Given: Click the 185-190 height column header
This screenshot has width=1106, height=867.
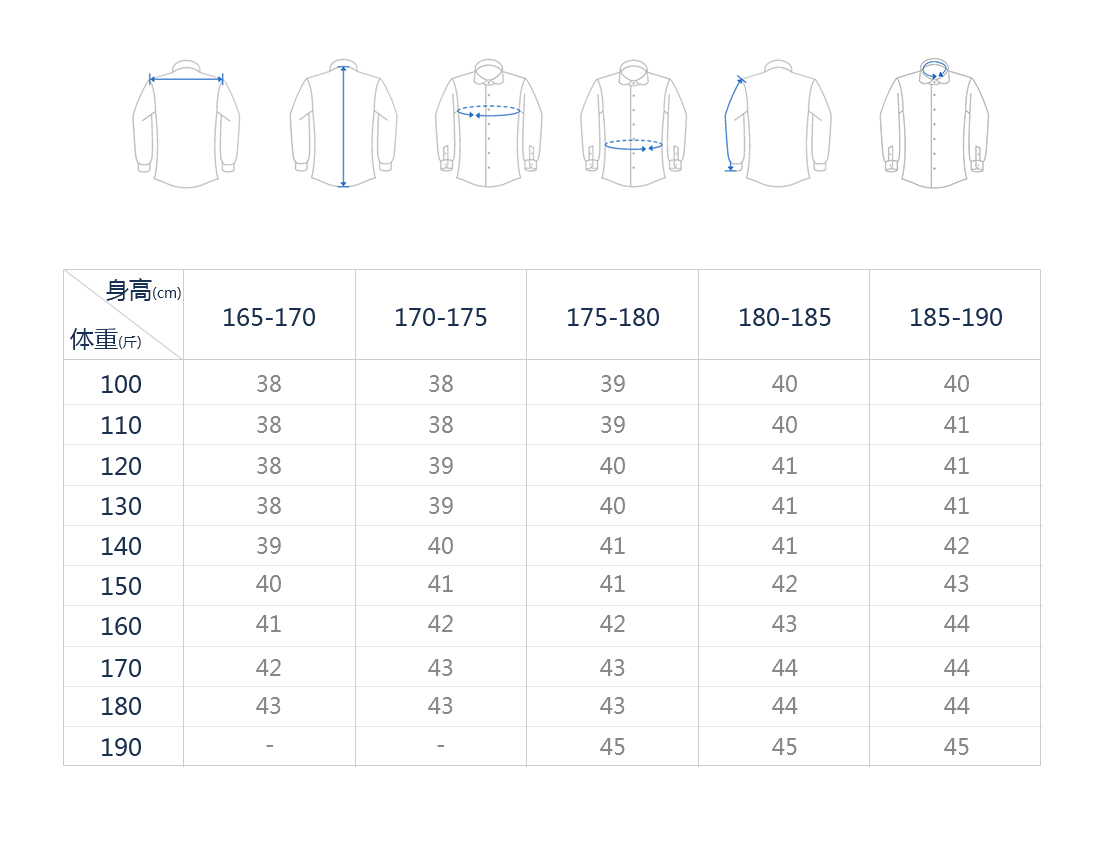Looking at the screenshot, I should (956, 317).
